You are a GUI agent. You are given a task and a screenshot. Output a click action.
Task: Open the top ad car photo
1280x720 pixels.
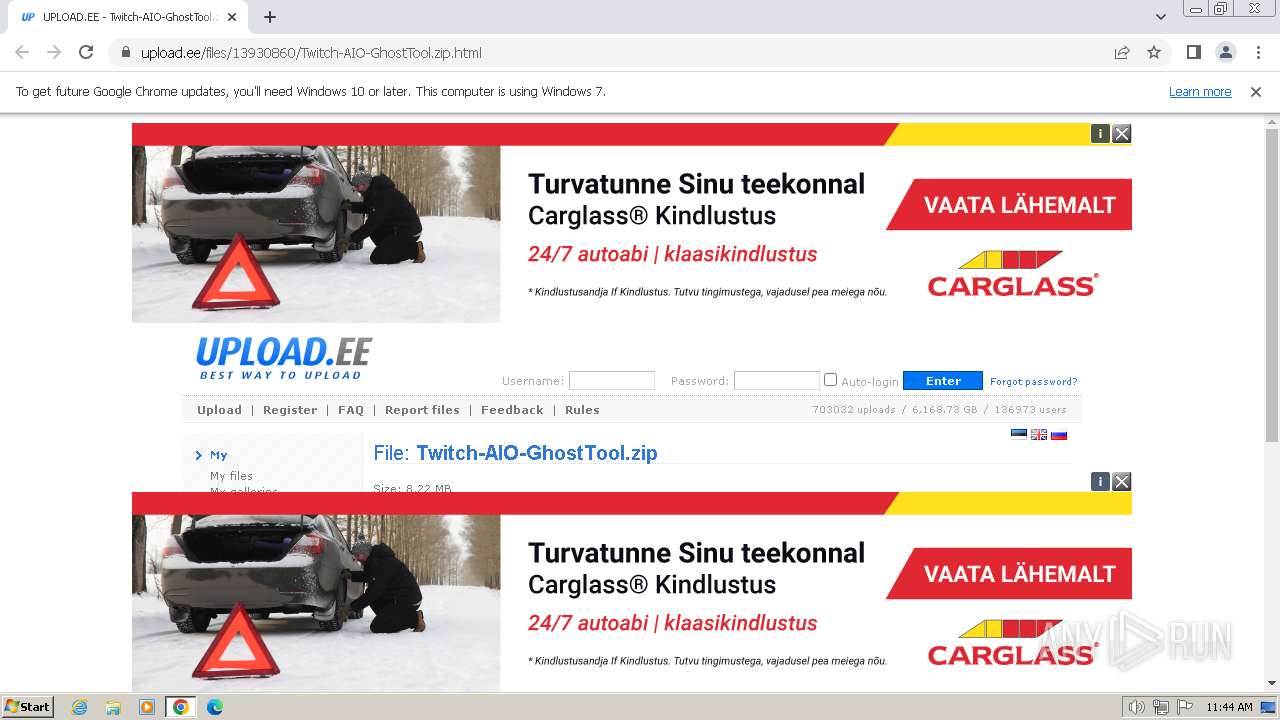316,234
